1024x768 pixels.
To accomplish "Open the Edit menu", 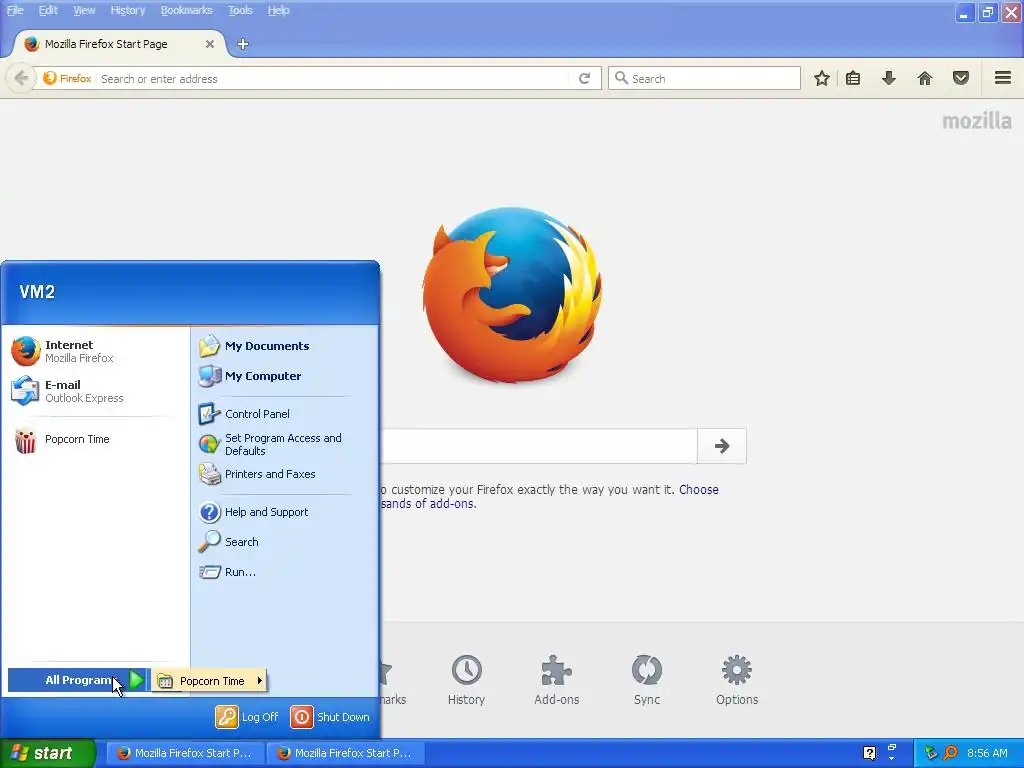I will click(48, 10).
